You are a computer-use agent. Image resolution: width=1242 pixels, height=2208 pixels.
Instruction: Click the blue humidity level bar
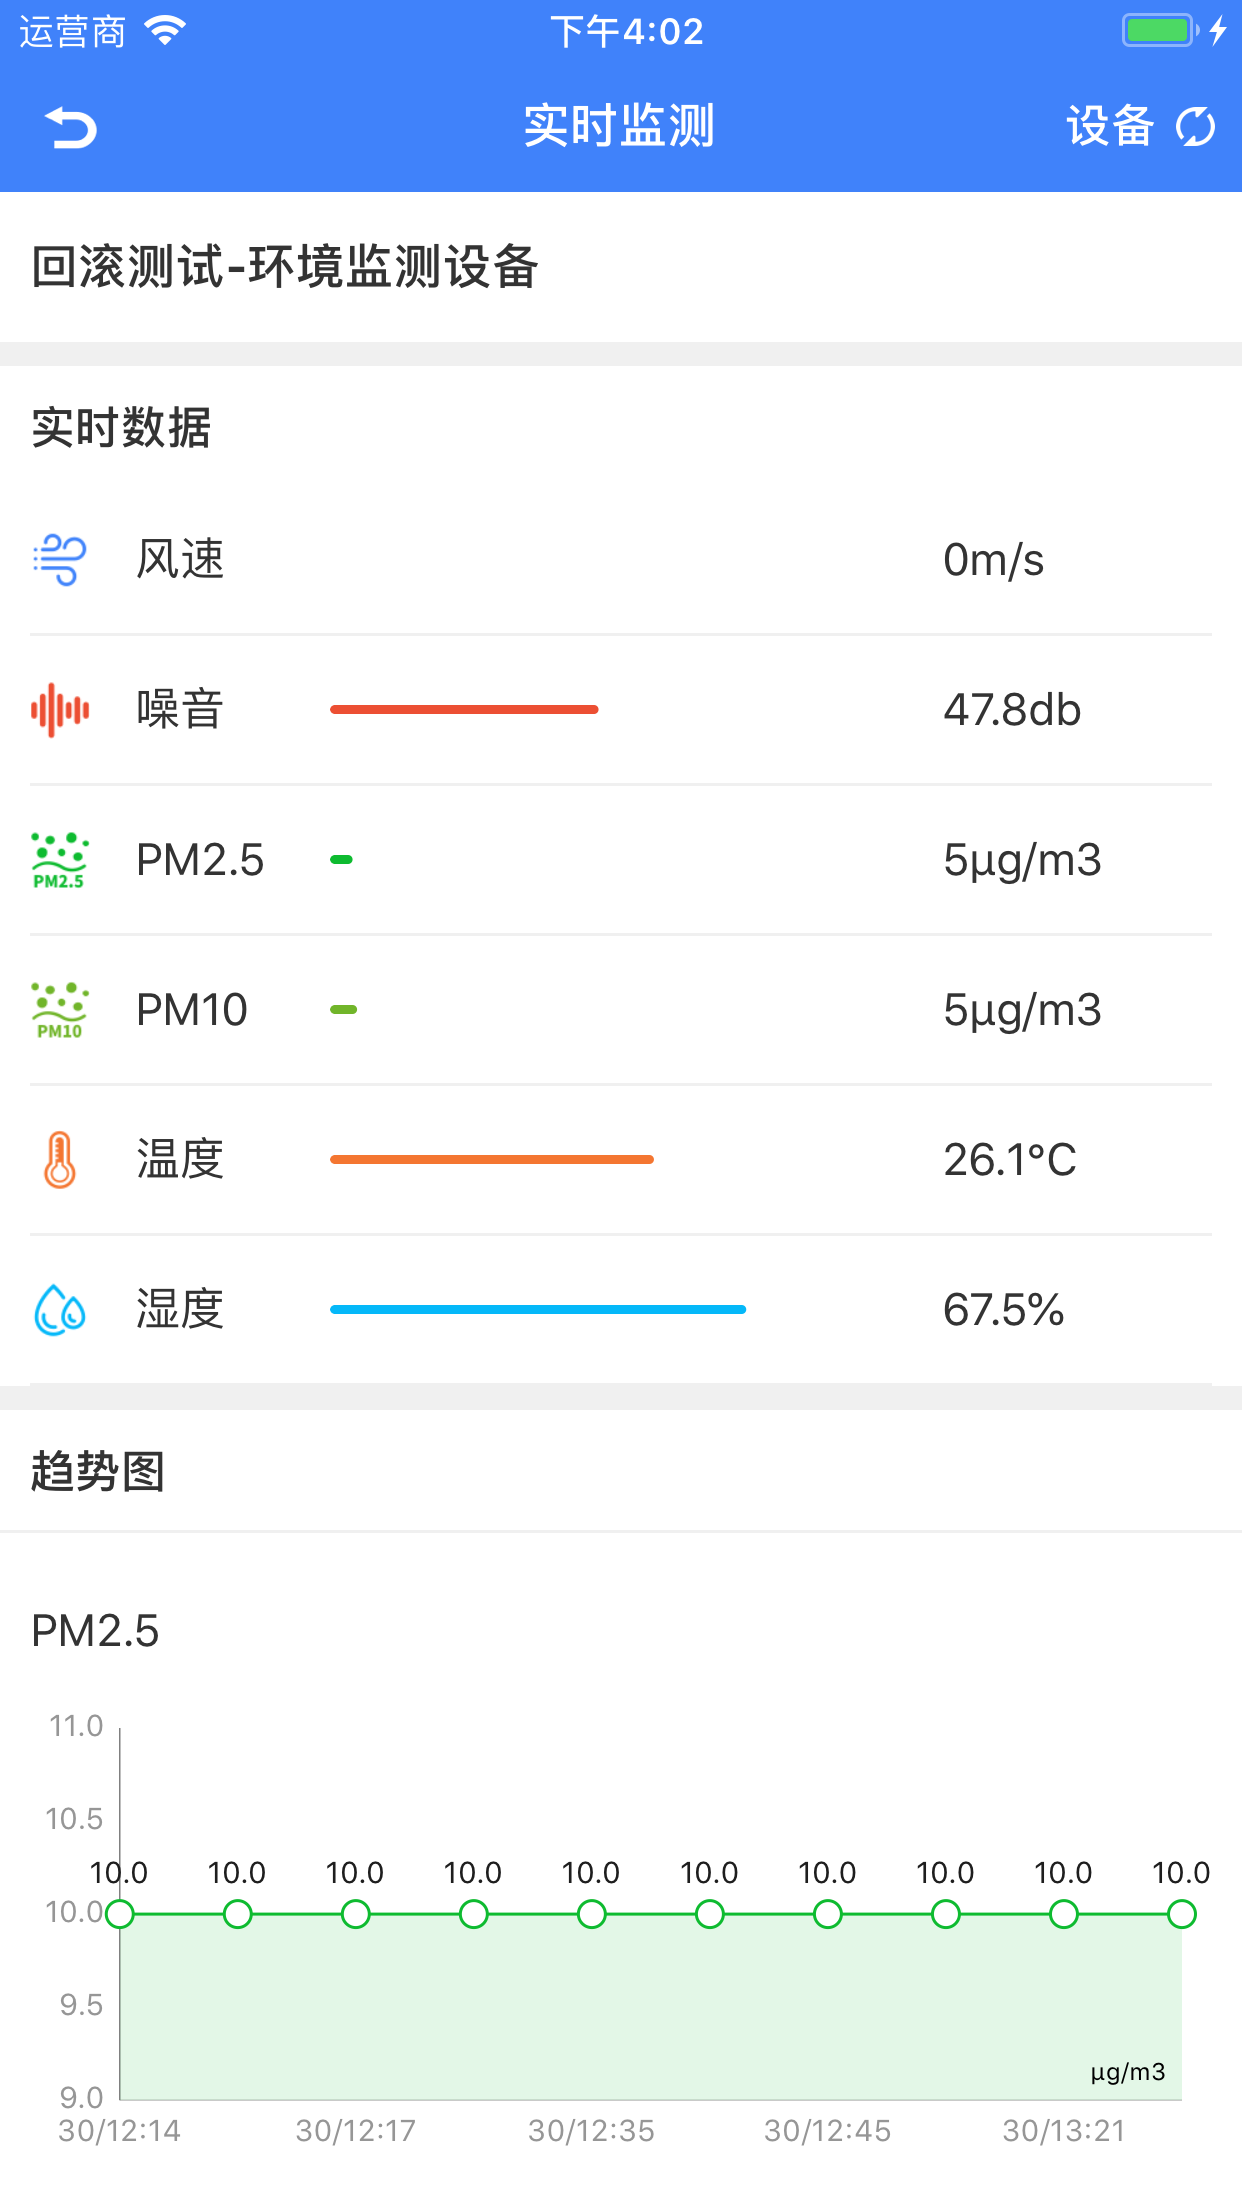click(538, 1307)
